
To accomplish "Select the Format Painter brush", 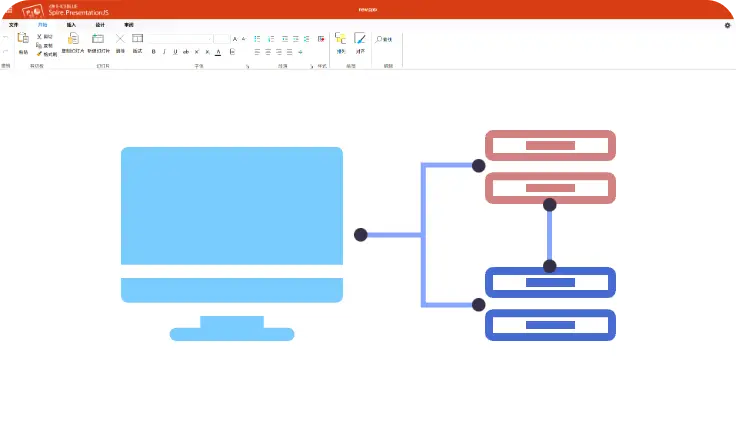I will 39,54.
